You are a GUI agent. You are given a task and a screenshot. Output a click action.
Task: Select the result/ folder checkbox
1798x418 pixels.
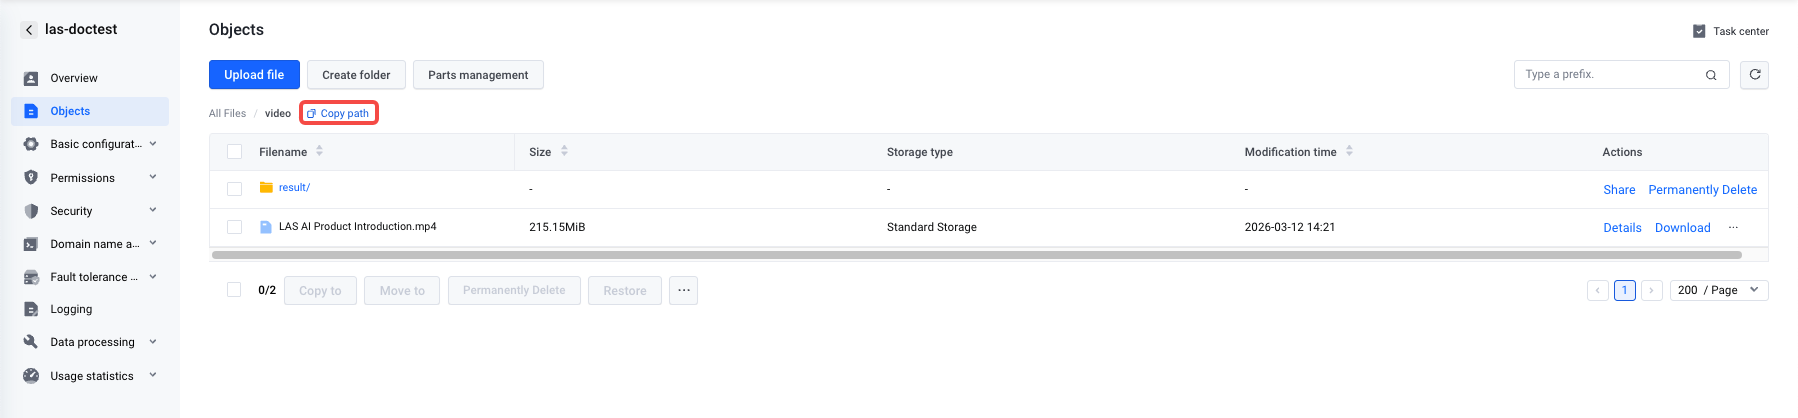[x=234, y=189]
